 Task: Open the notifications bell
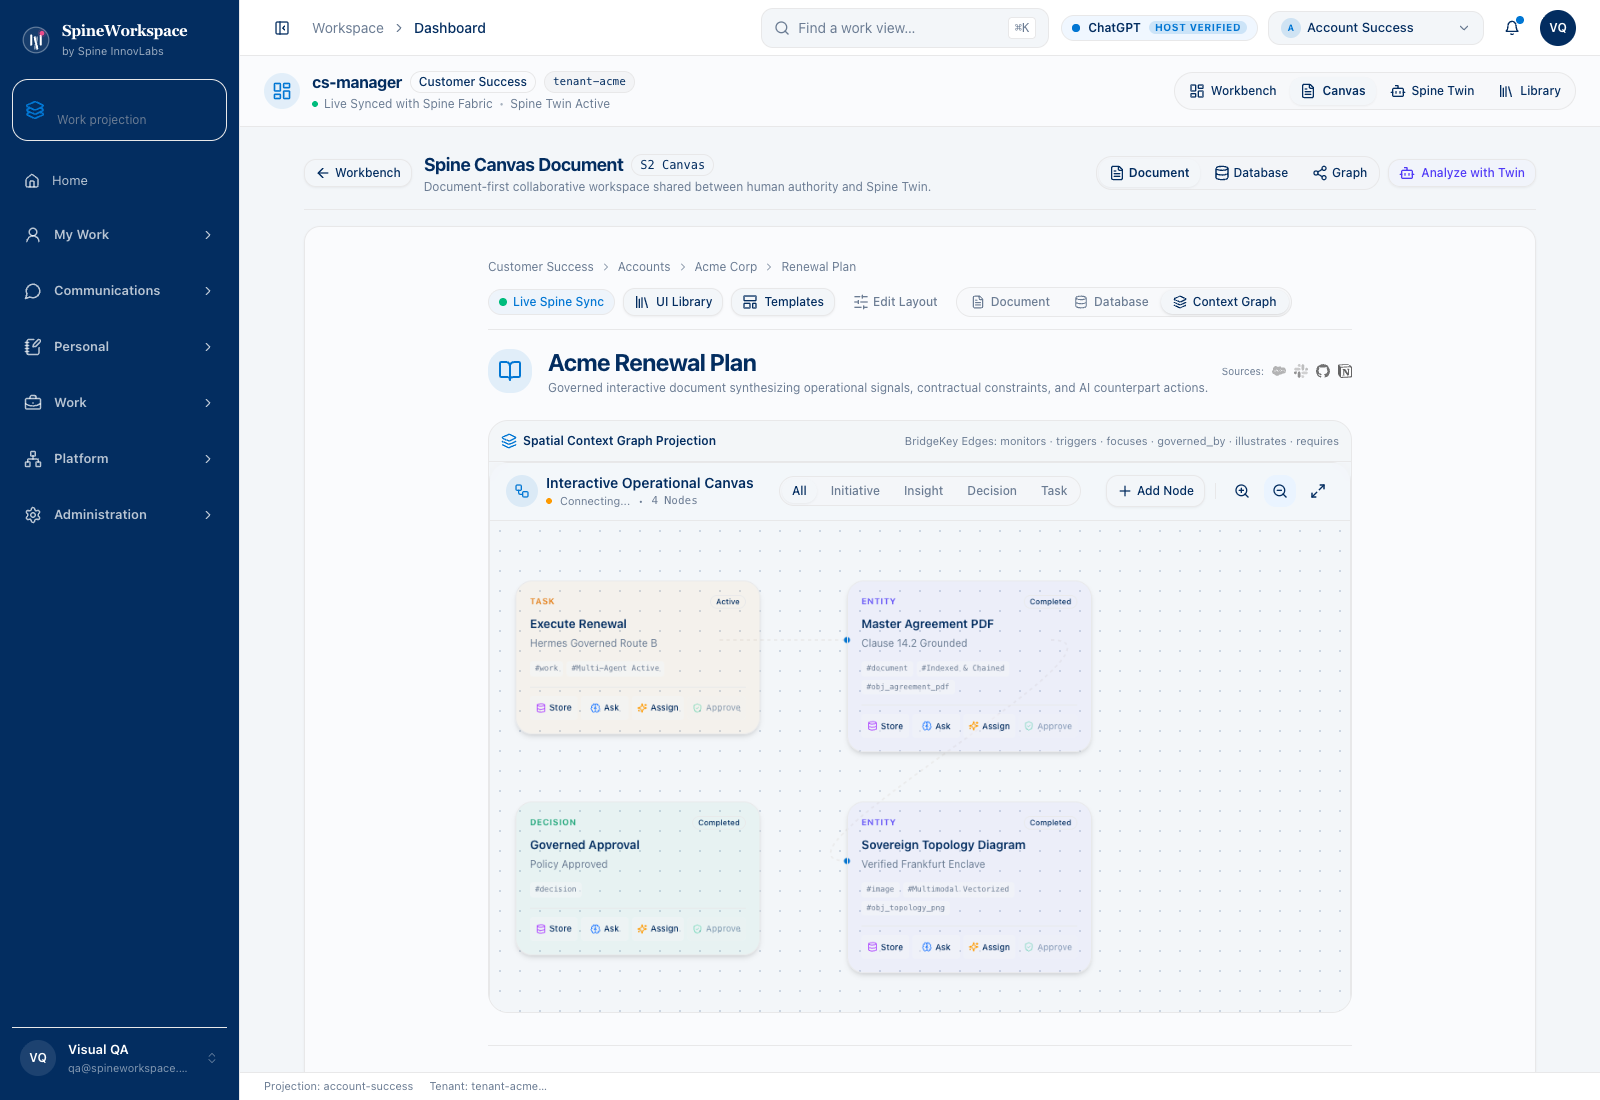coord(1512,28)
